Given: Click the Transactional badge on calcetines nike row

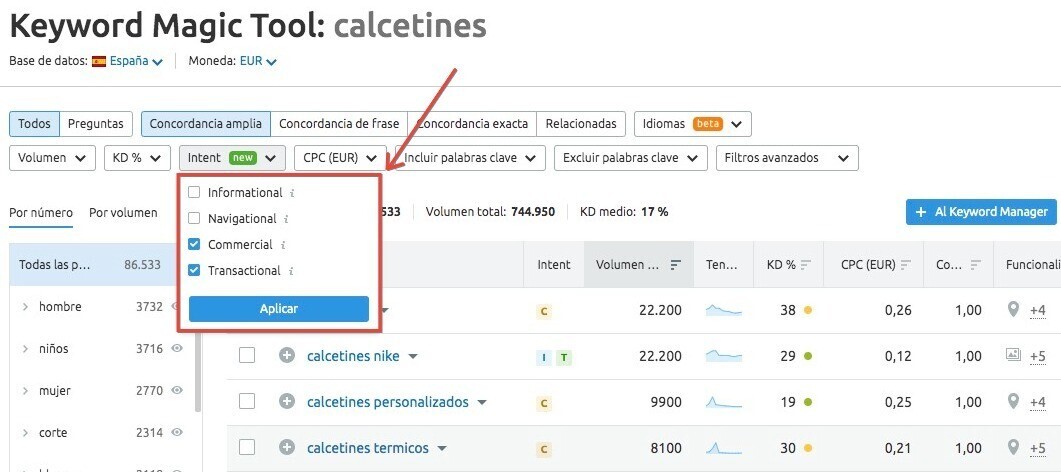Looking at the screenshot, I should tap(564, 357).
